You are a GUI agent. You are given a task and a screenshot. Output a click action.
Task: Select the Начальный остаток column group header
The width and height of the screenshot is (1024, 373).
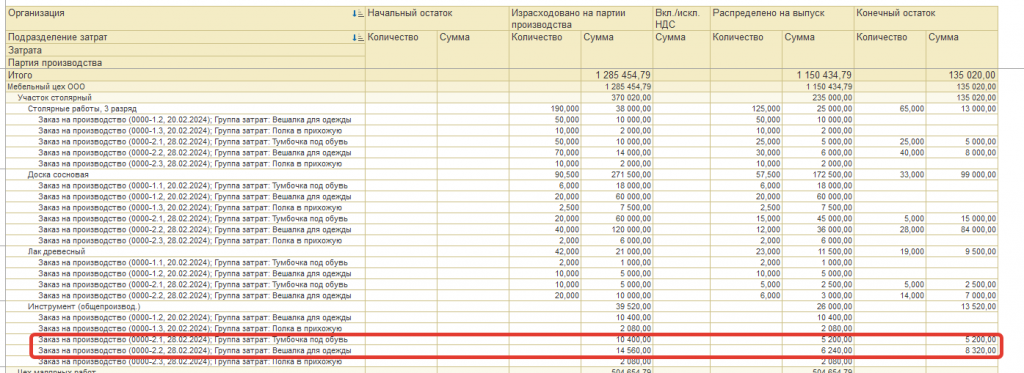[437, 18]
